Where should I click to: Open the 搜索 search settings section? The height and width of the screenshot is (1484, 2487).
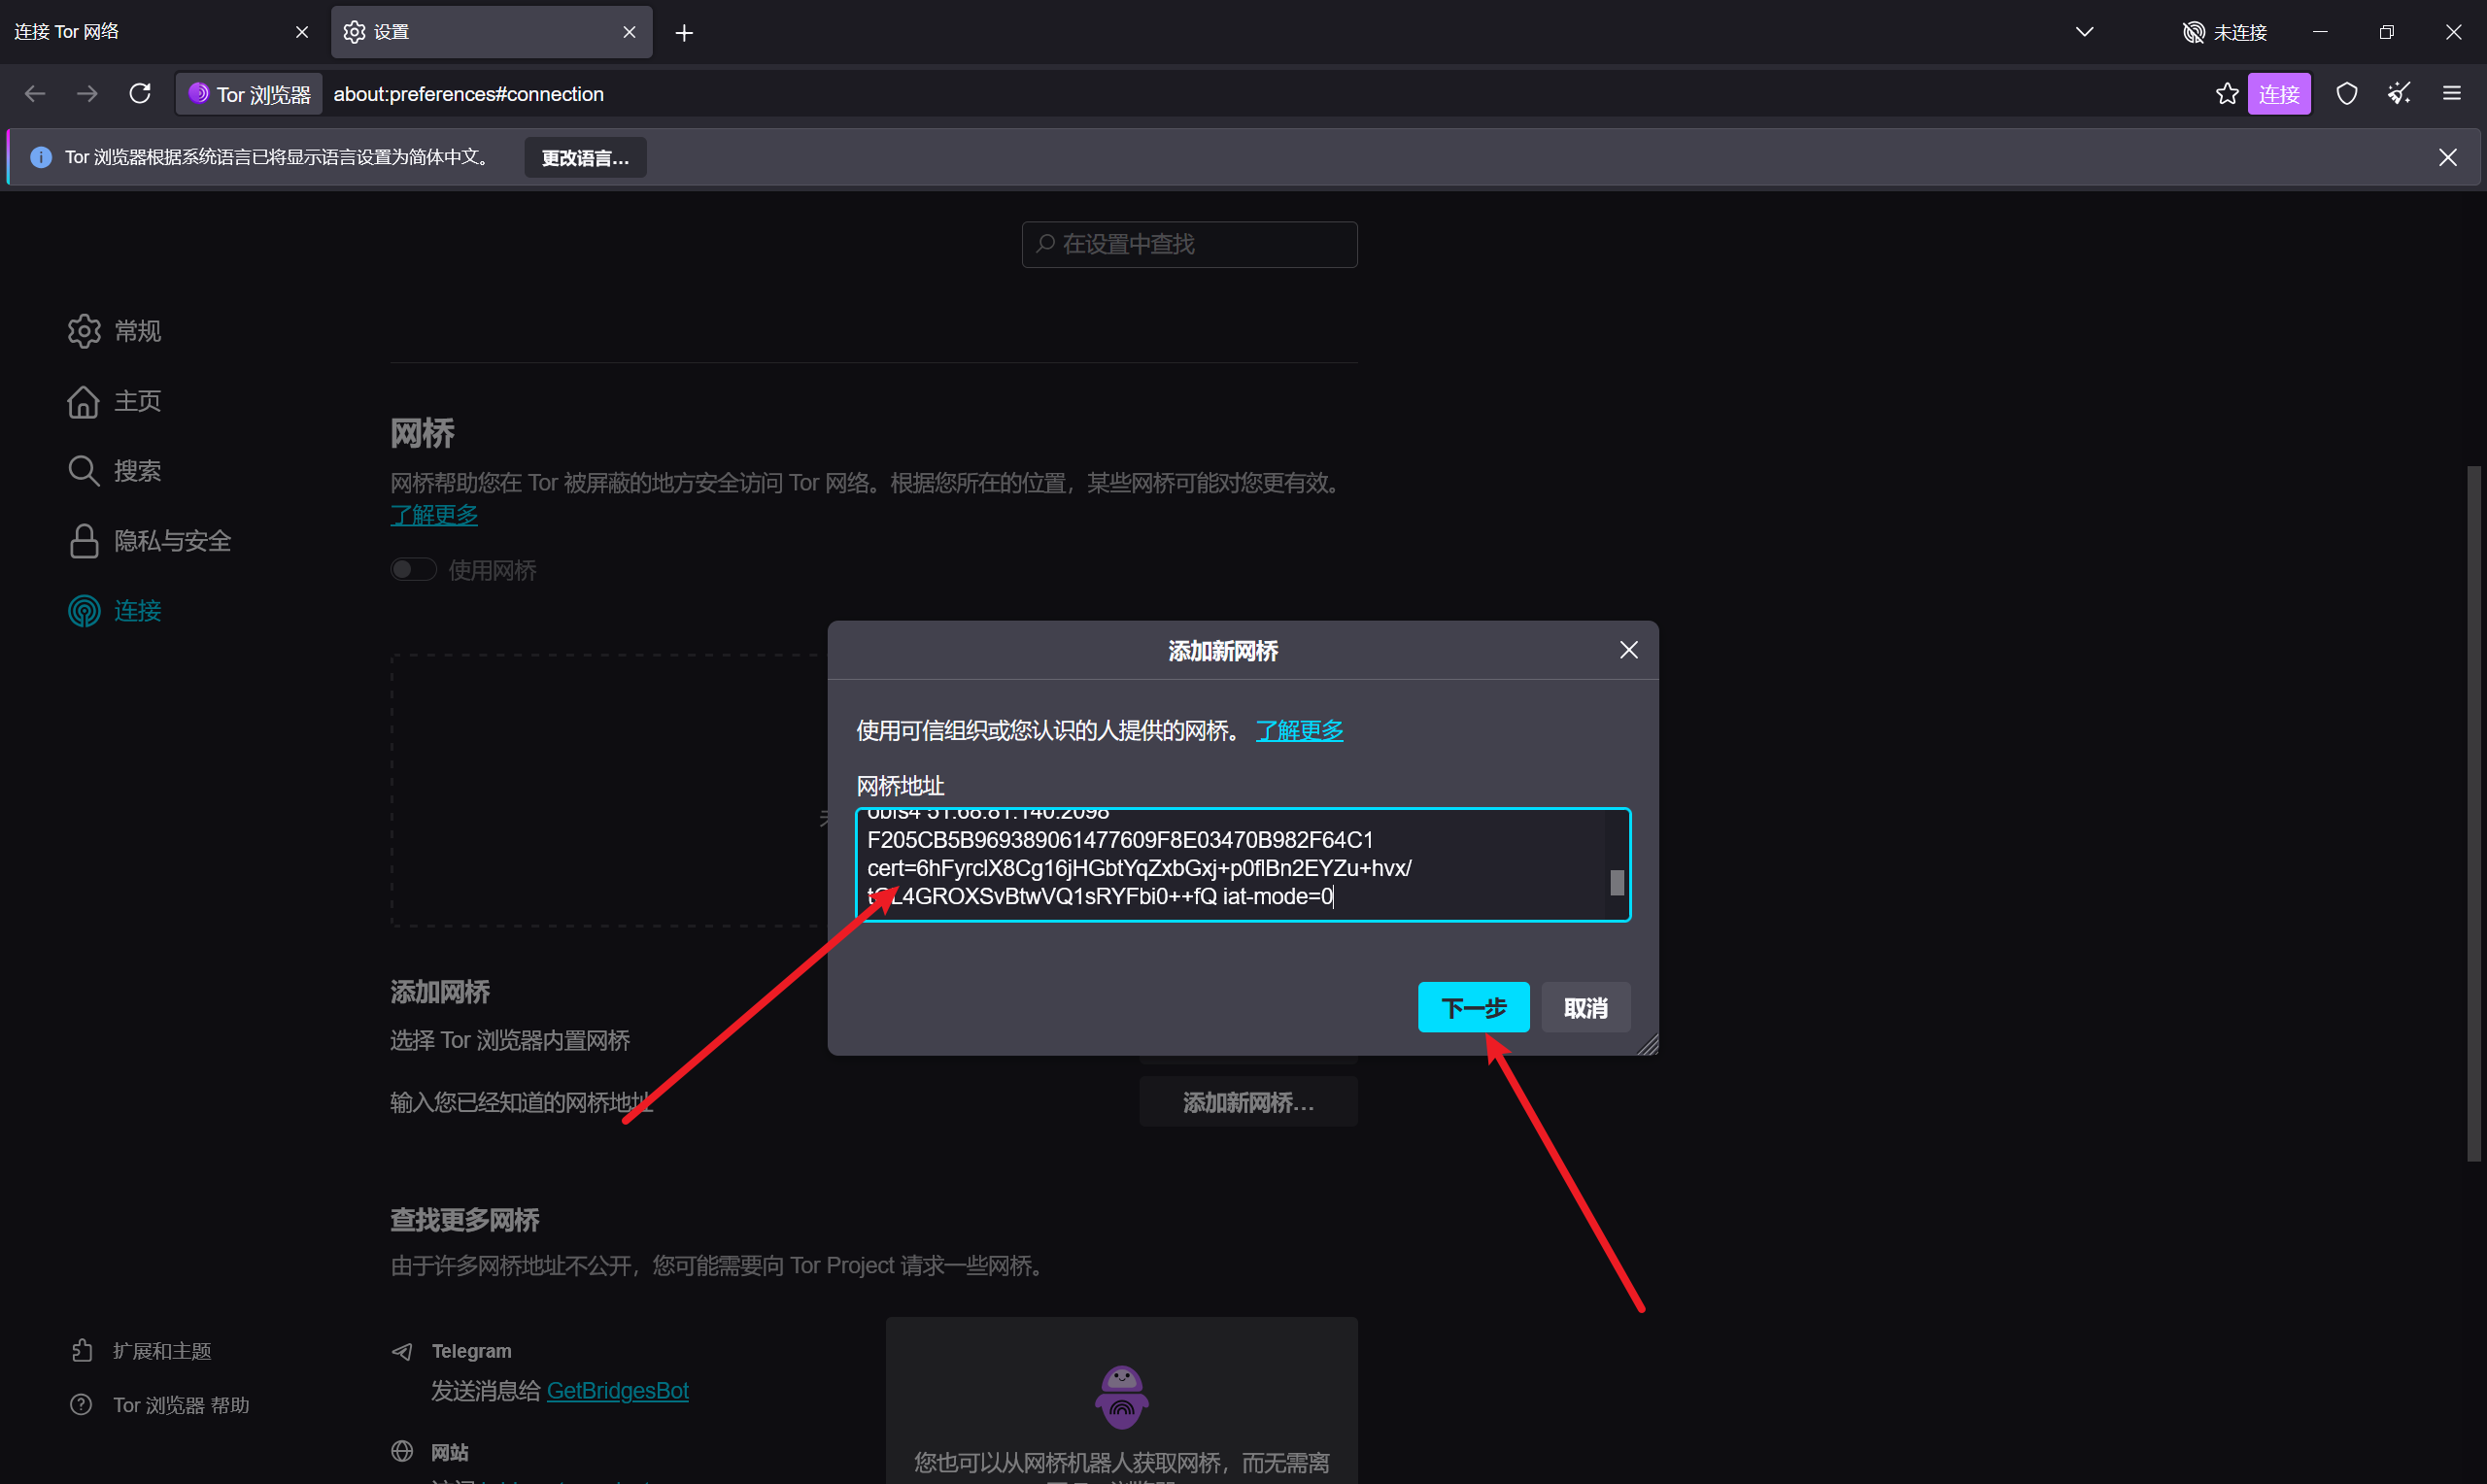(115, 471)
